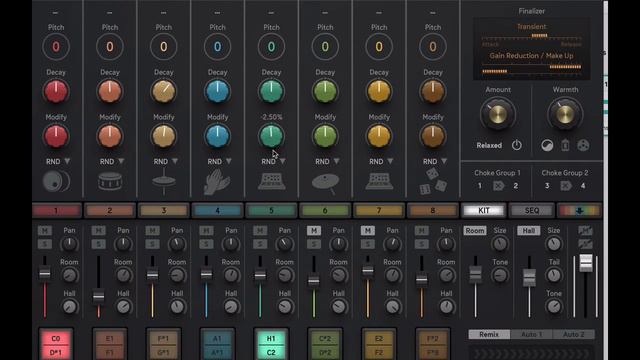Image resolution: width=640 pixels, height=360 pixels.
Task: Unmute channel 7 with its M button
Action: click(x=367, y=231)
